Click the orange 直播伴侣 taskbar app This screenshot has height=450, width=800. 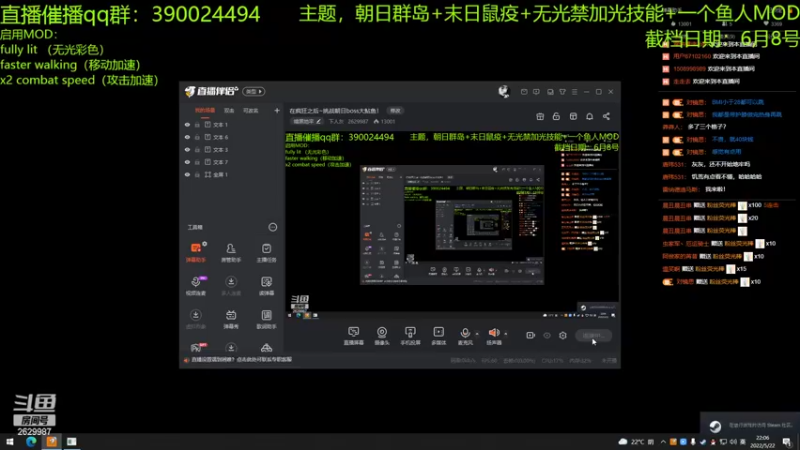[52, 441]
